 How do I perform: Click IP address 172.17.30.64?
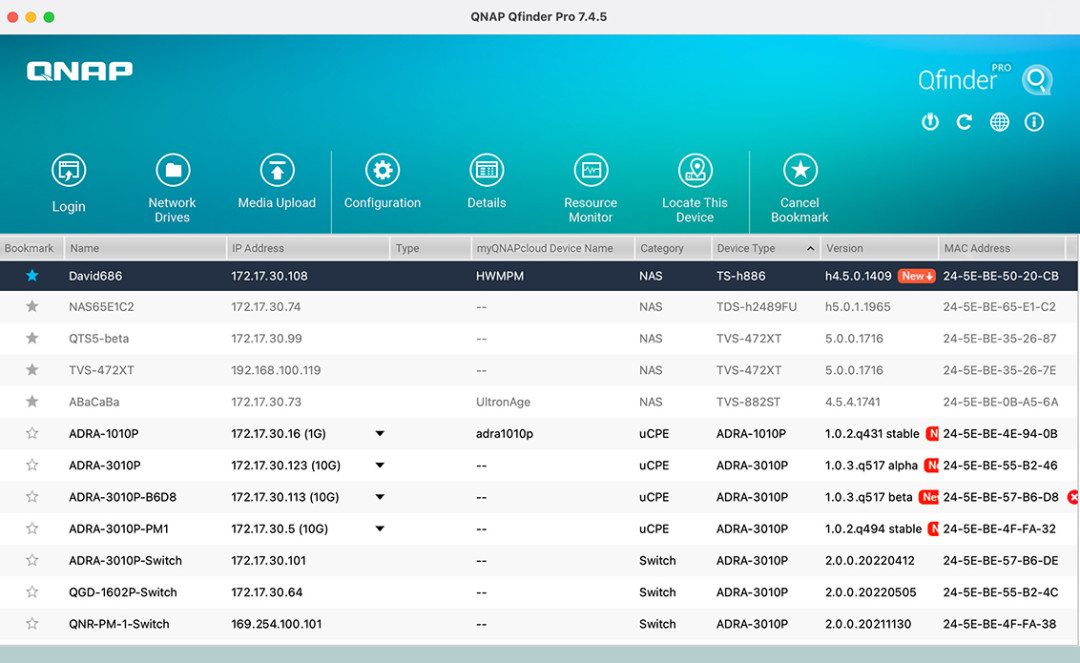[x=267, y=592]
